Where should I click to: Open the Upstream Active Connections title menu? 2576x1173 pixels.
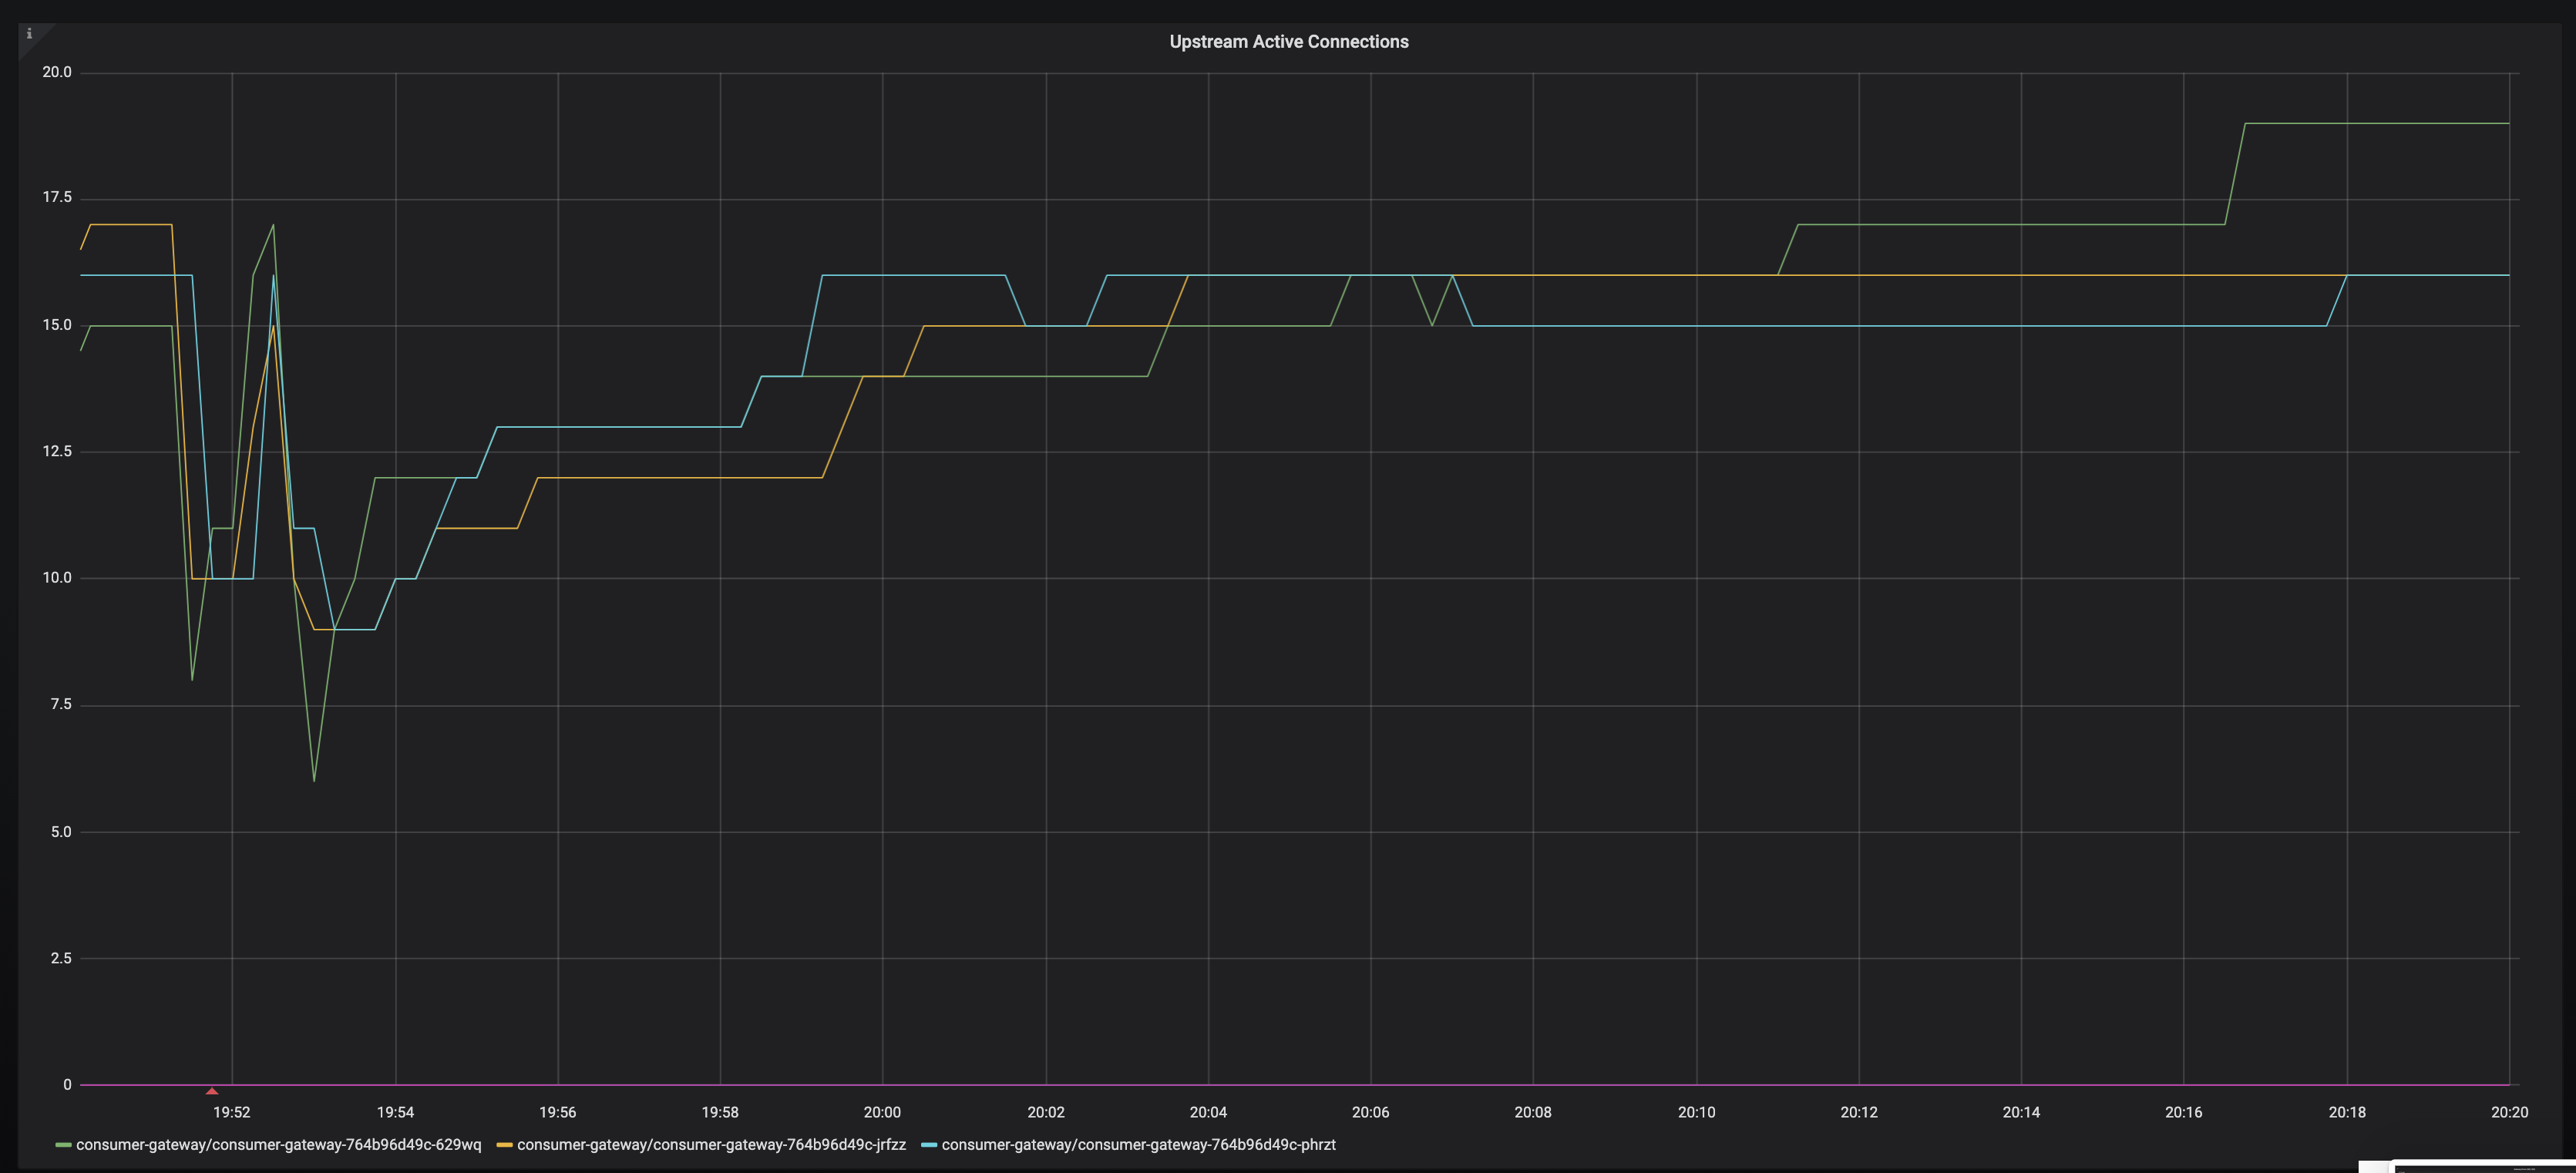point(1288,42)
